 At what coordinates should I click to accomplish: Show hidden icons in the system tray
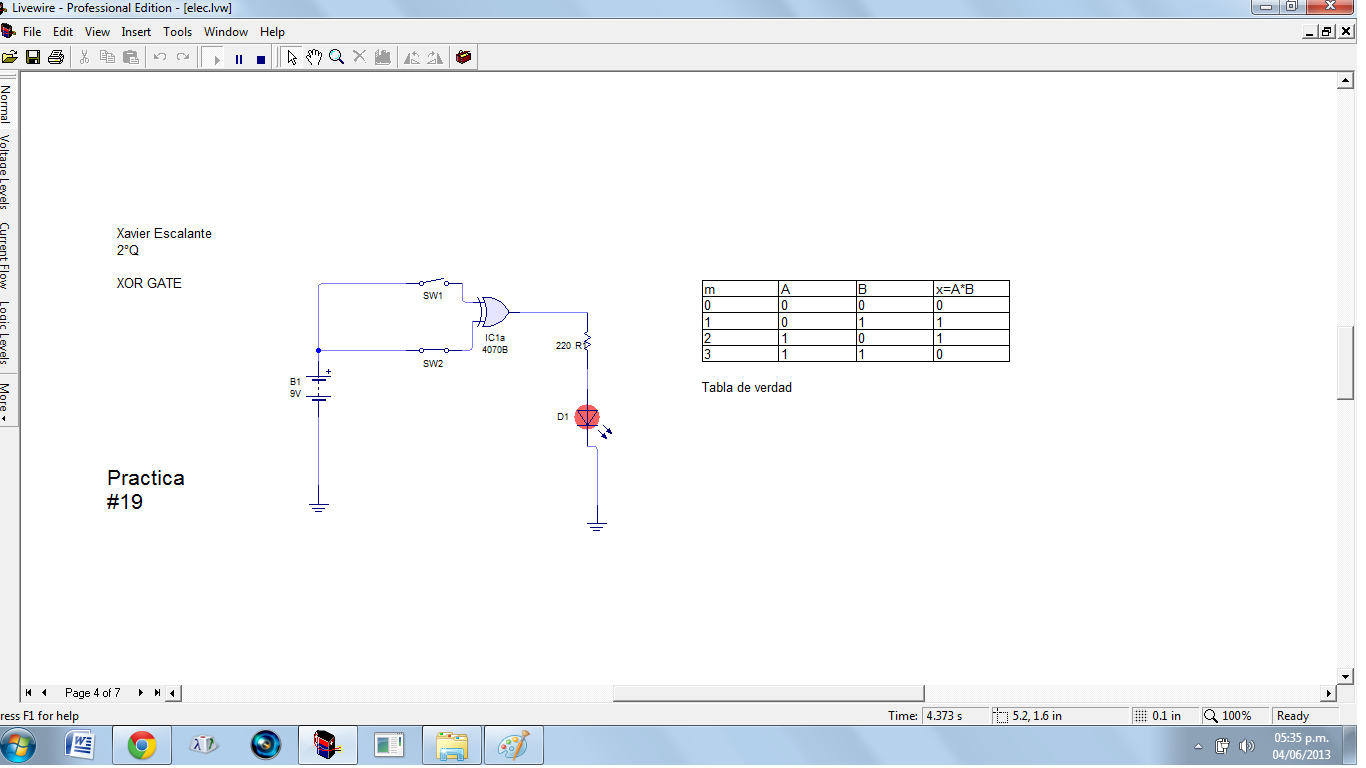pyautogui.click(x=1199, y=745)
